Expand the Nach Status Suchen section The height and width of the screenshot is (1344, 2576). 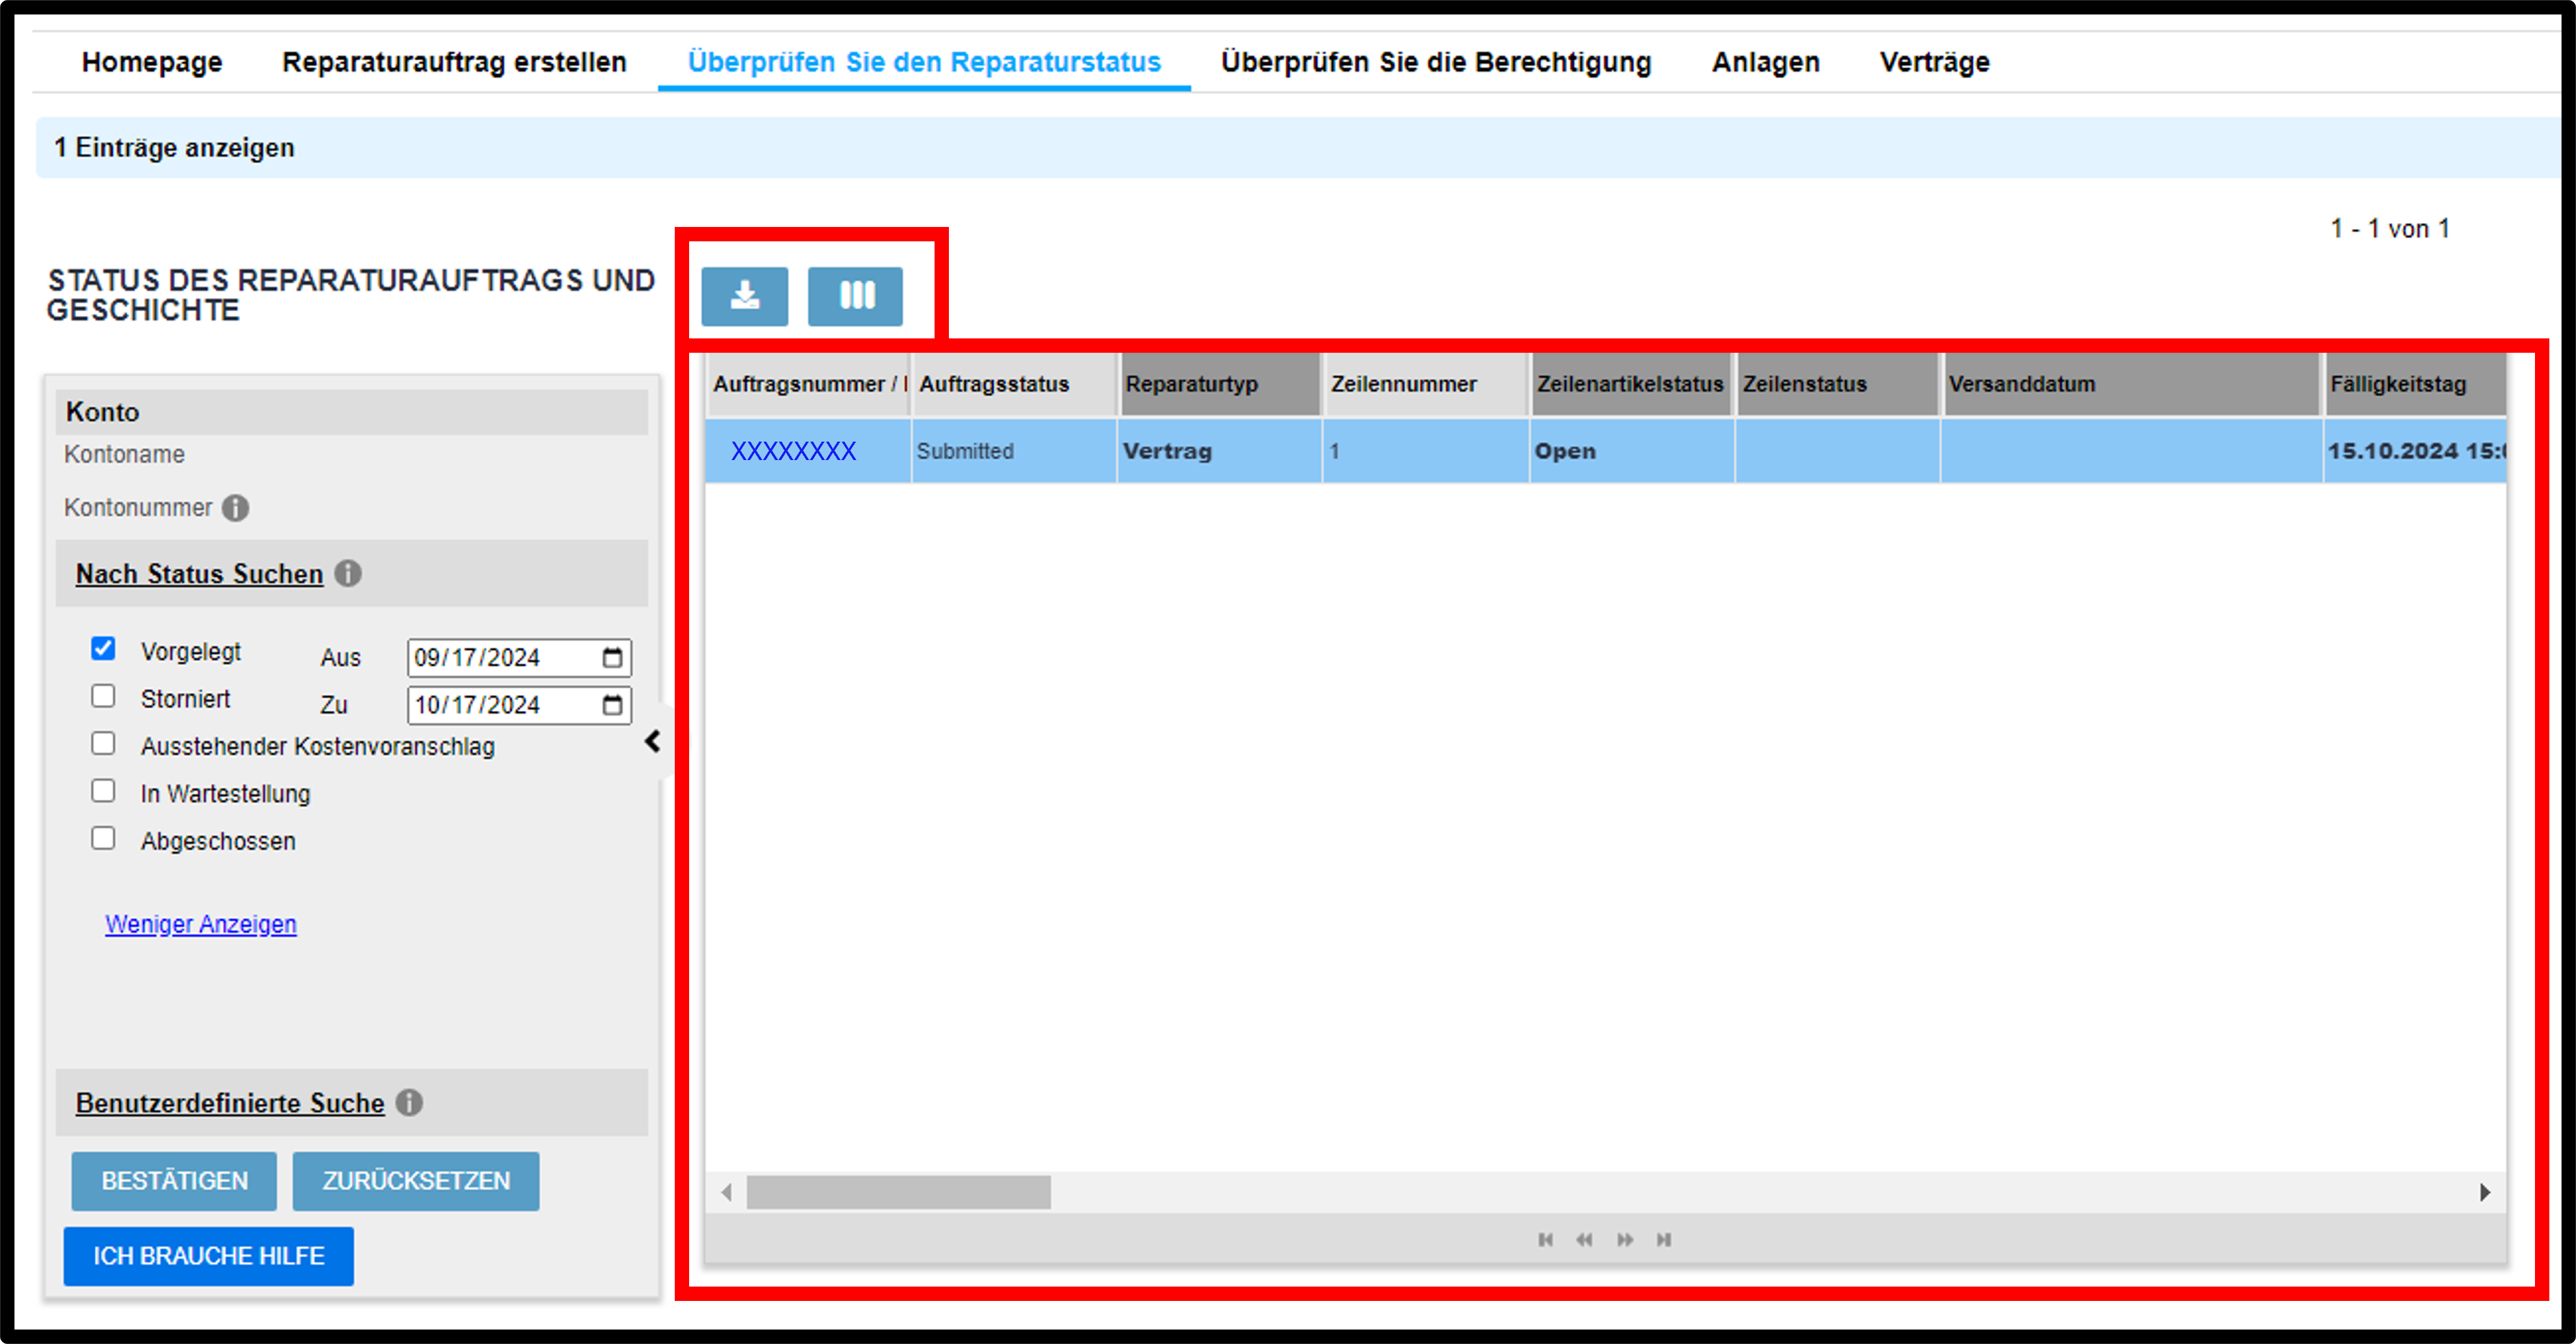[x=199, y=574]
